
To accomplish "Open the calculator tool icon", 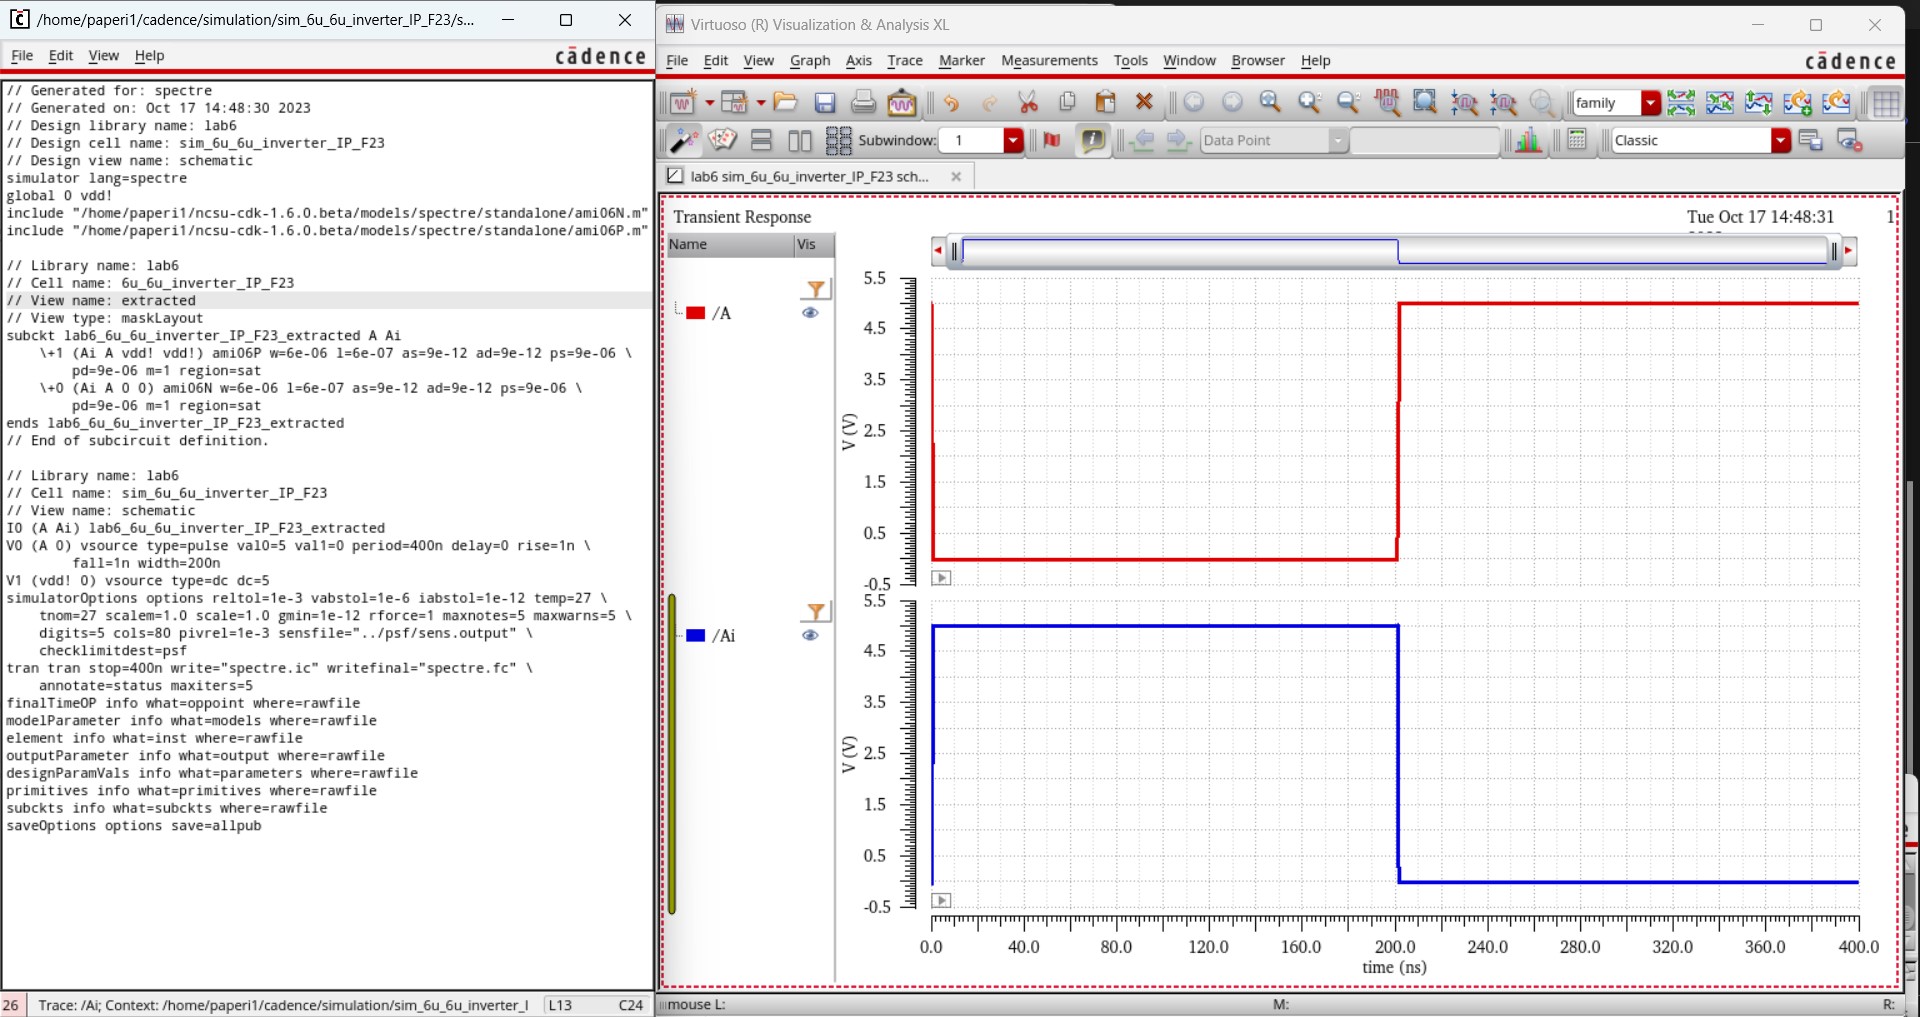I will click(x=1577, y=141).
